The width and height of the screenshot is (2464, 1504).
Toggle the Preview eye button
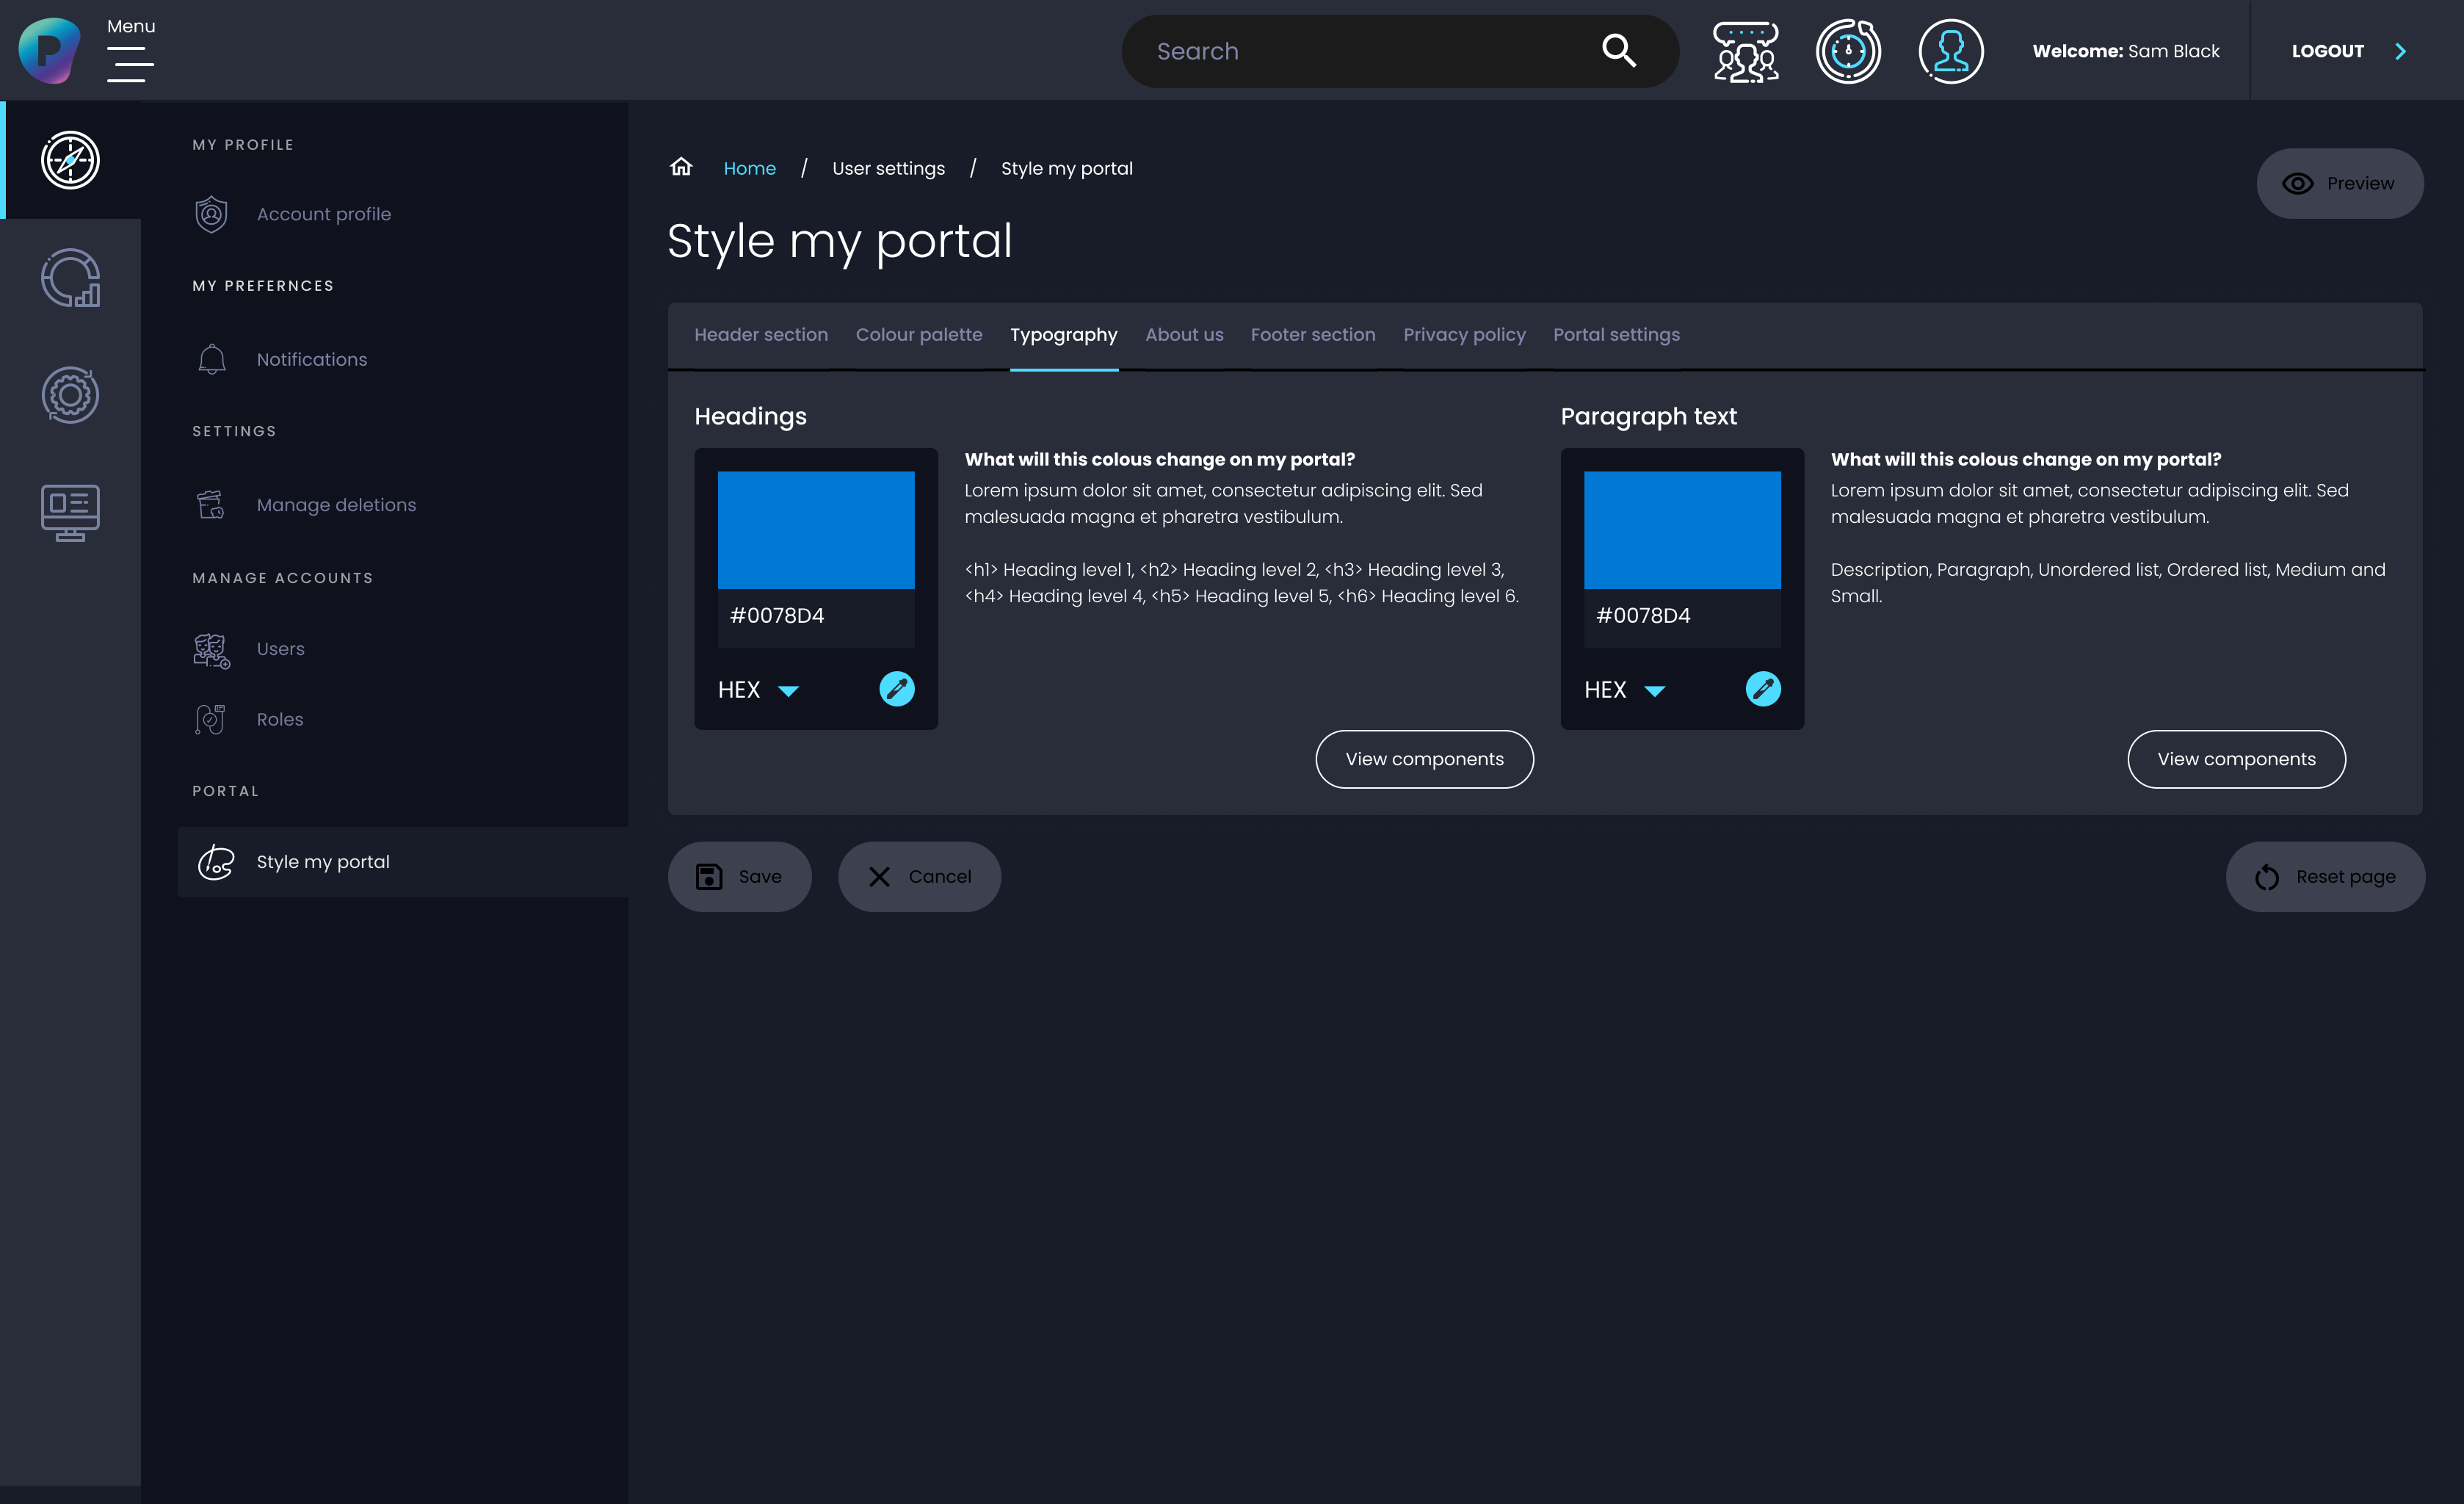(x=2339, y=184)
